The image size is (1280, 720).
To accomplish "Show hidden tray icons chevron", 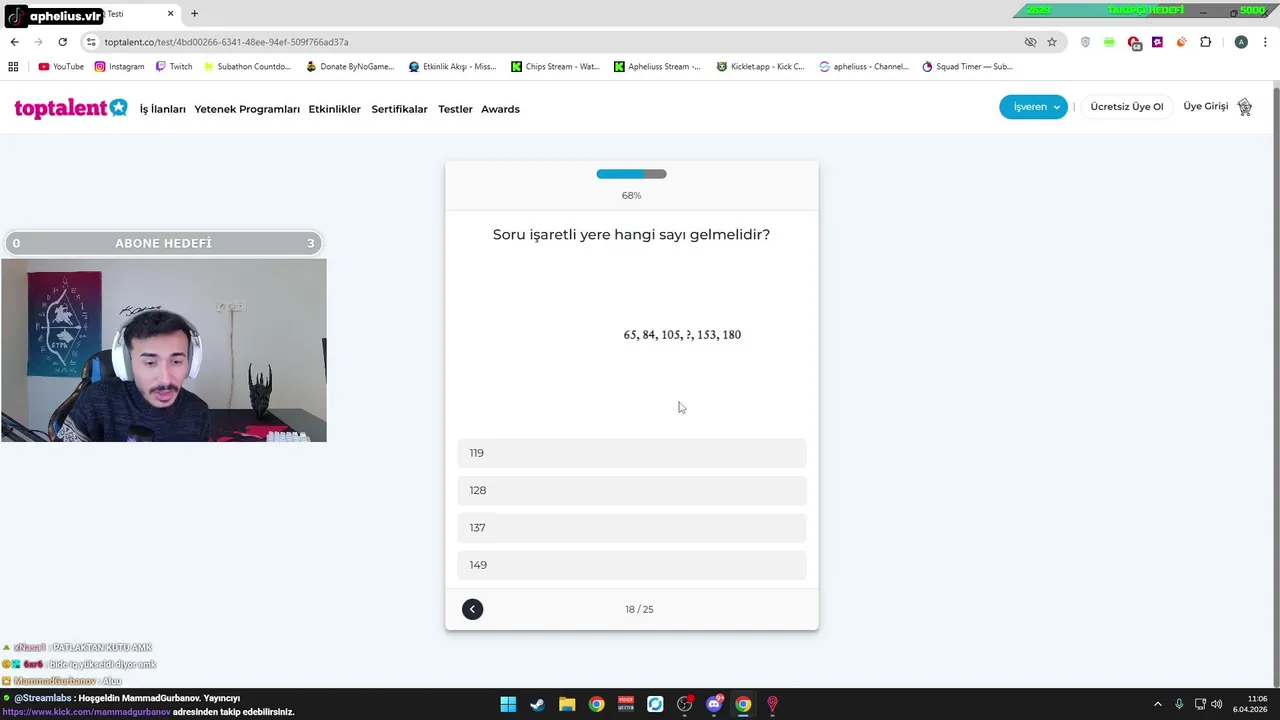I will coord(1158,704).
